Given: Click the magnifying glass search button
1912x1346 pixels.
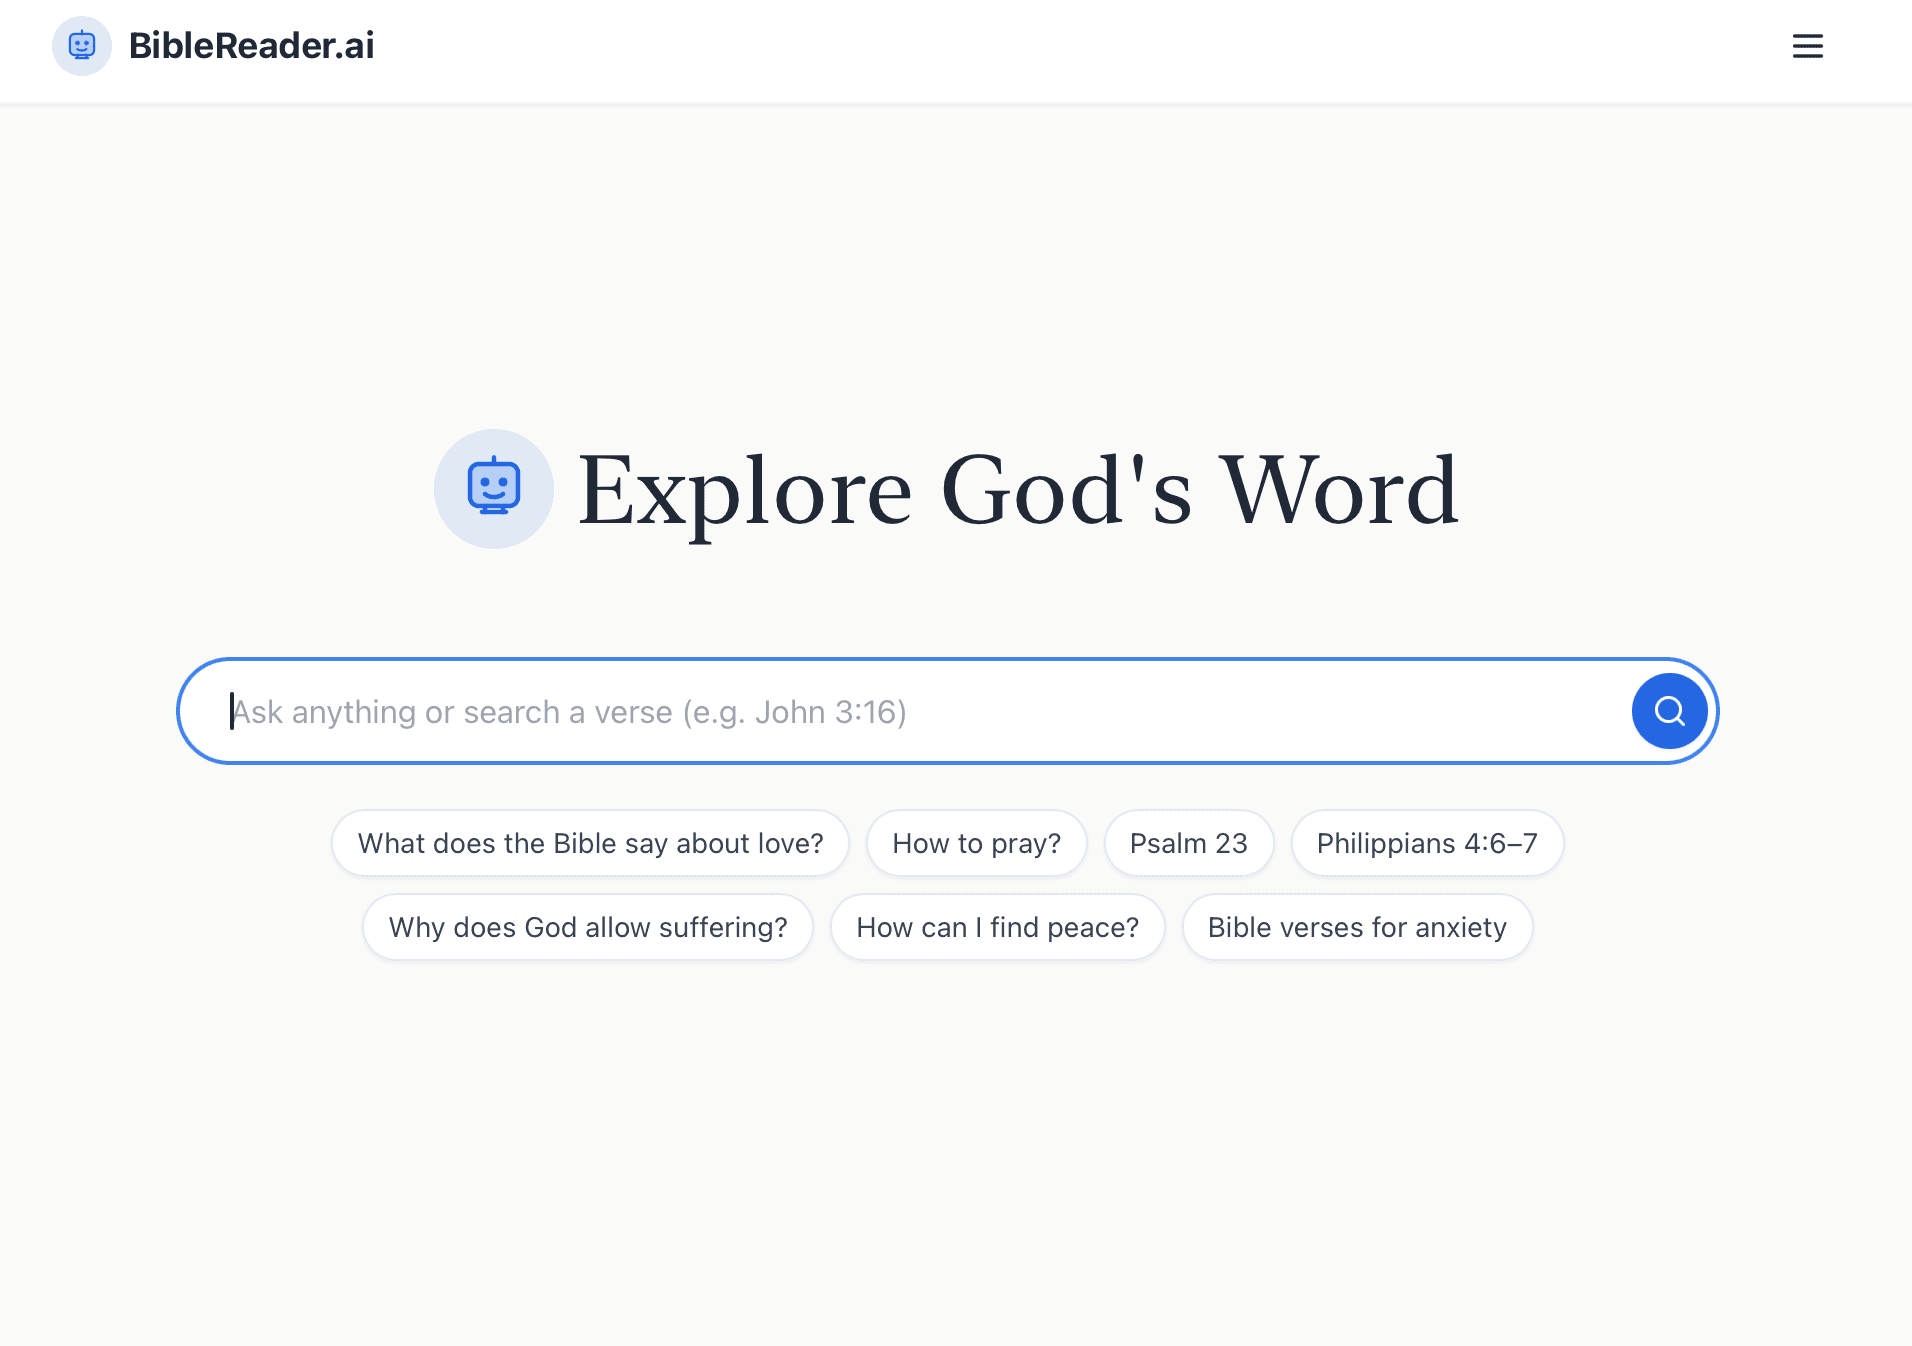Looking at the screenshot, I should 1668,711.
